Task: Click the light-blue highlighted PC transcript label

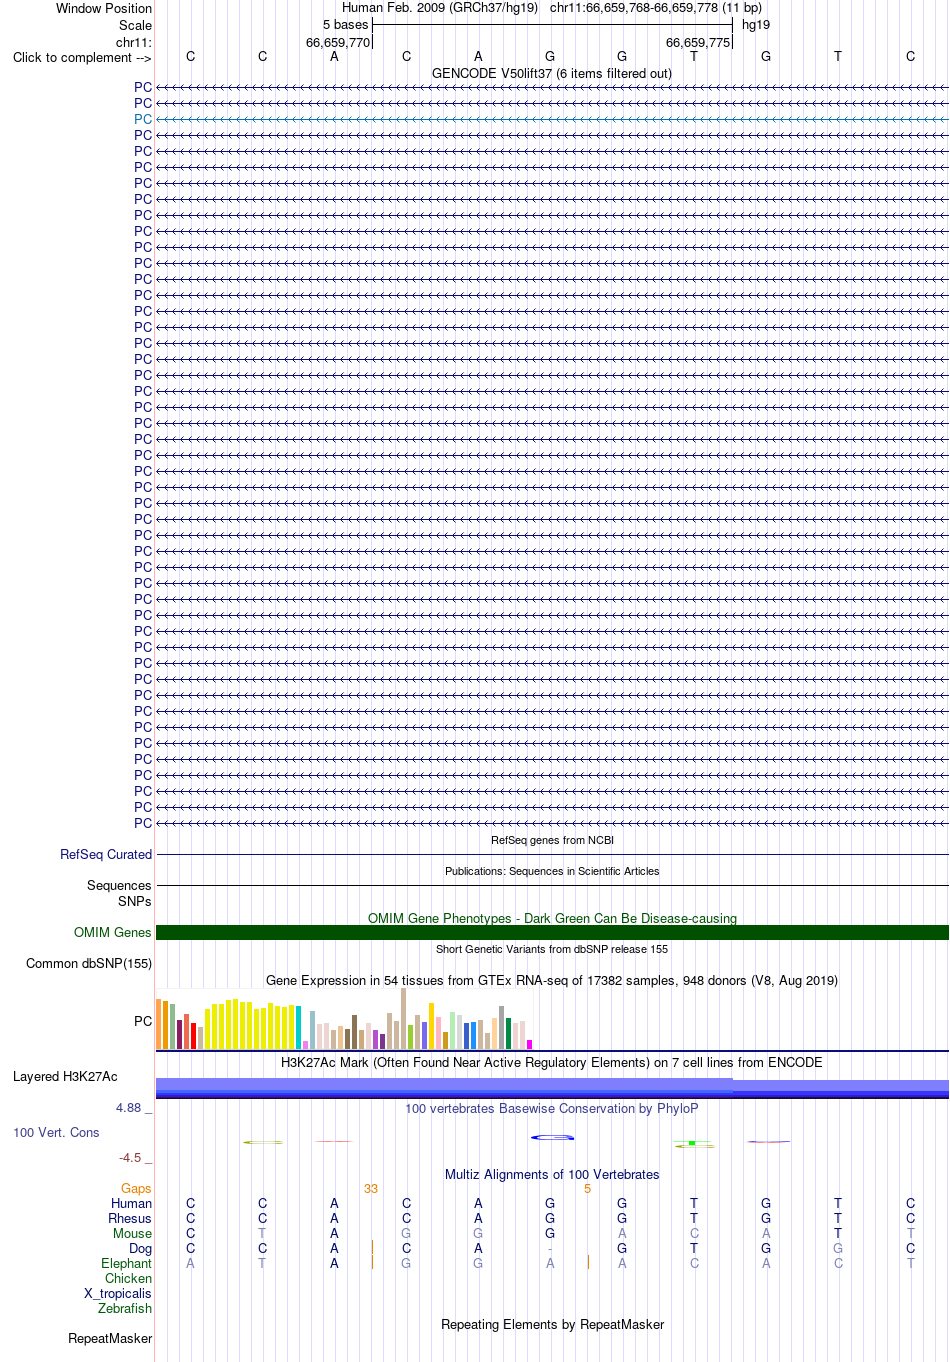Action: click(x=143, y=119)
